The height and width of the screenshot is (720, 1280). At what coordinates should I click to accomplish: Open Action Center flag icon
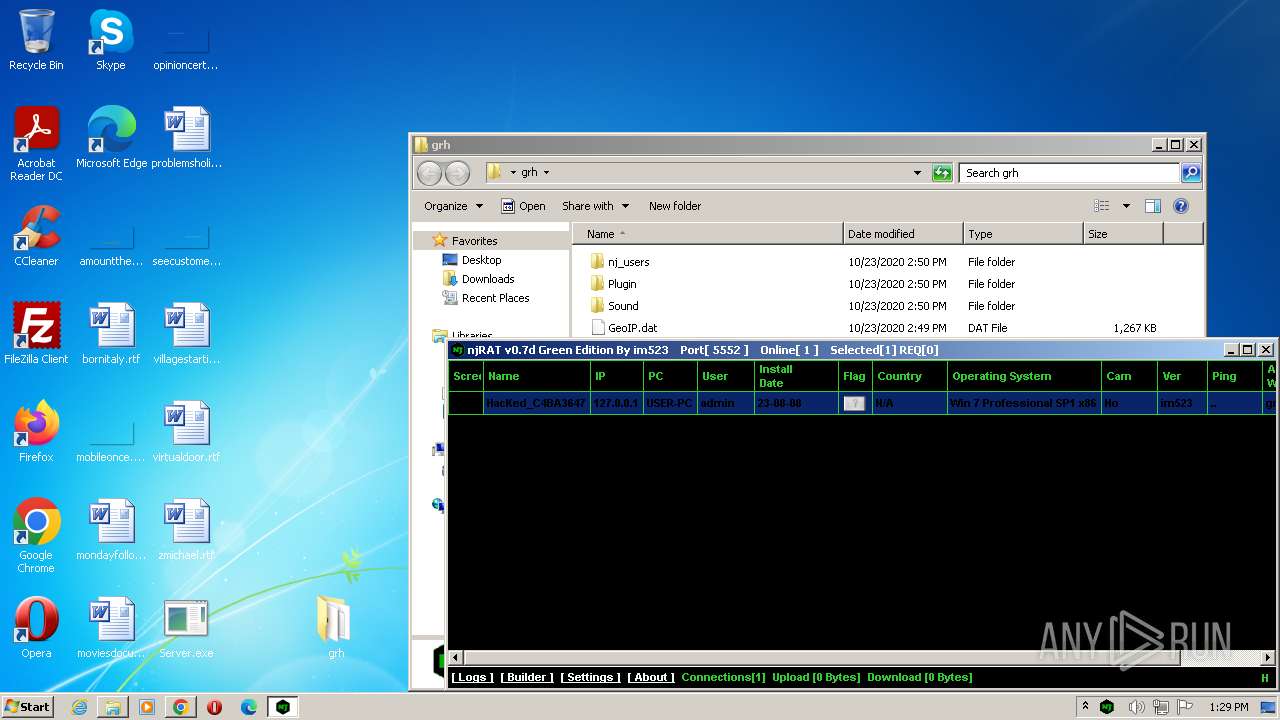click(1186, 707)
